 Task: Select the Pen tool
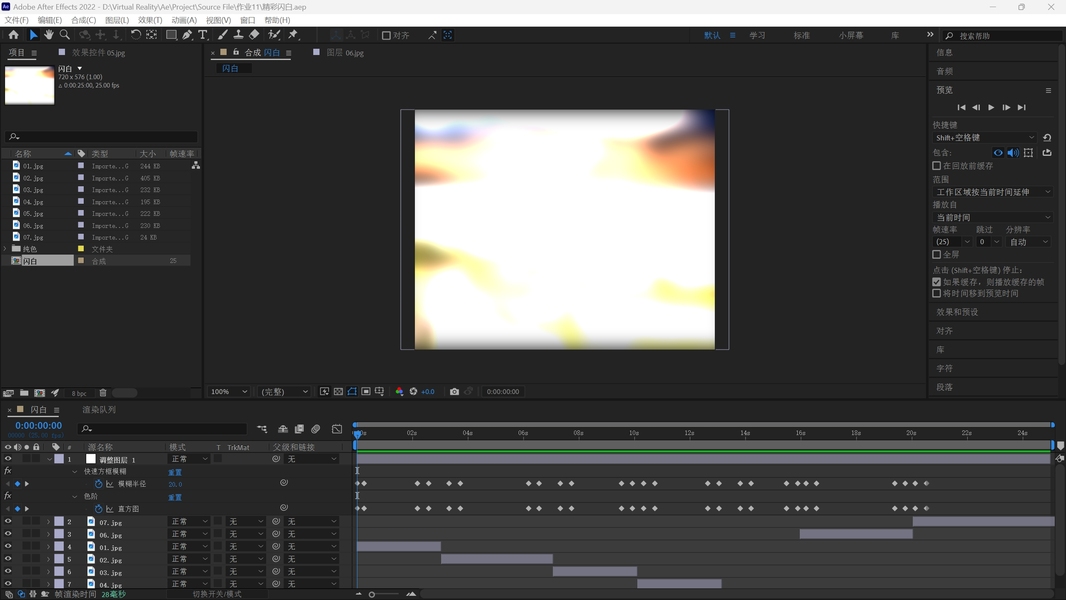(187, 35)
